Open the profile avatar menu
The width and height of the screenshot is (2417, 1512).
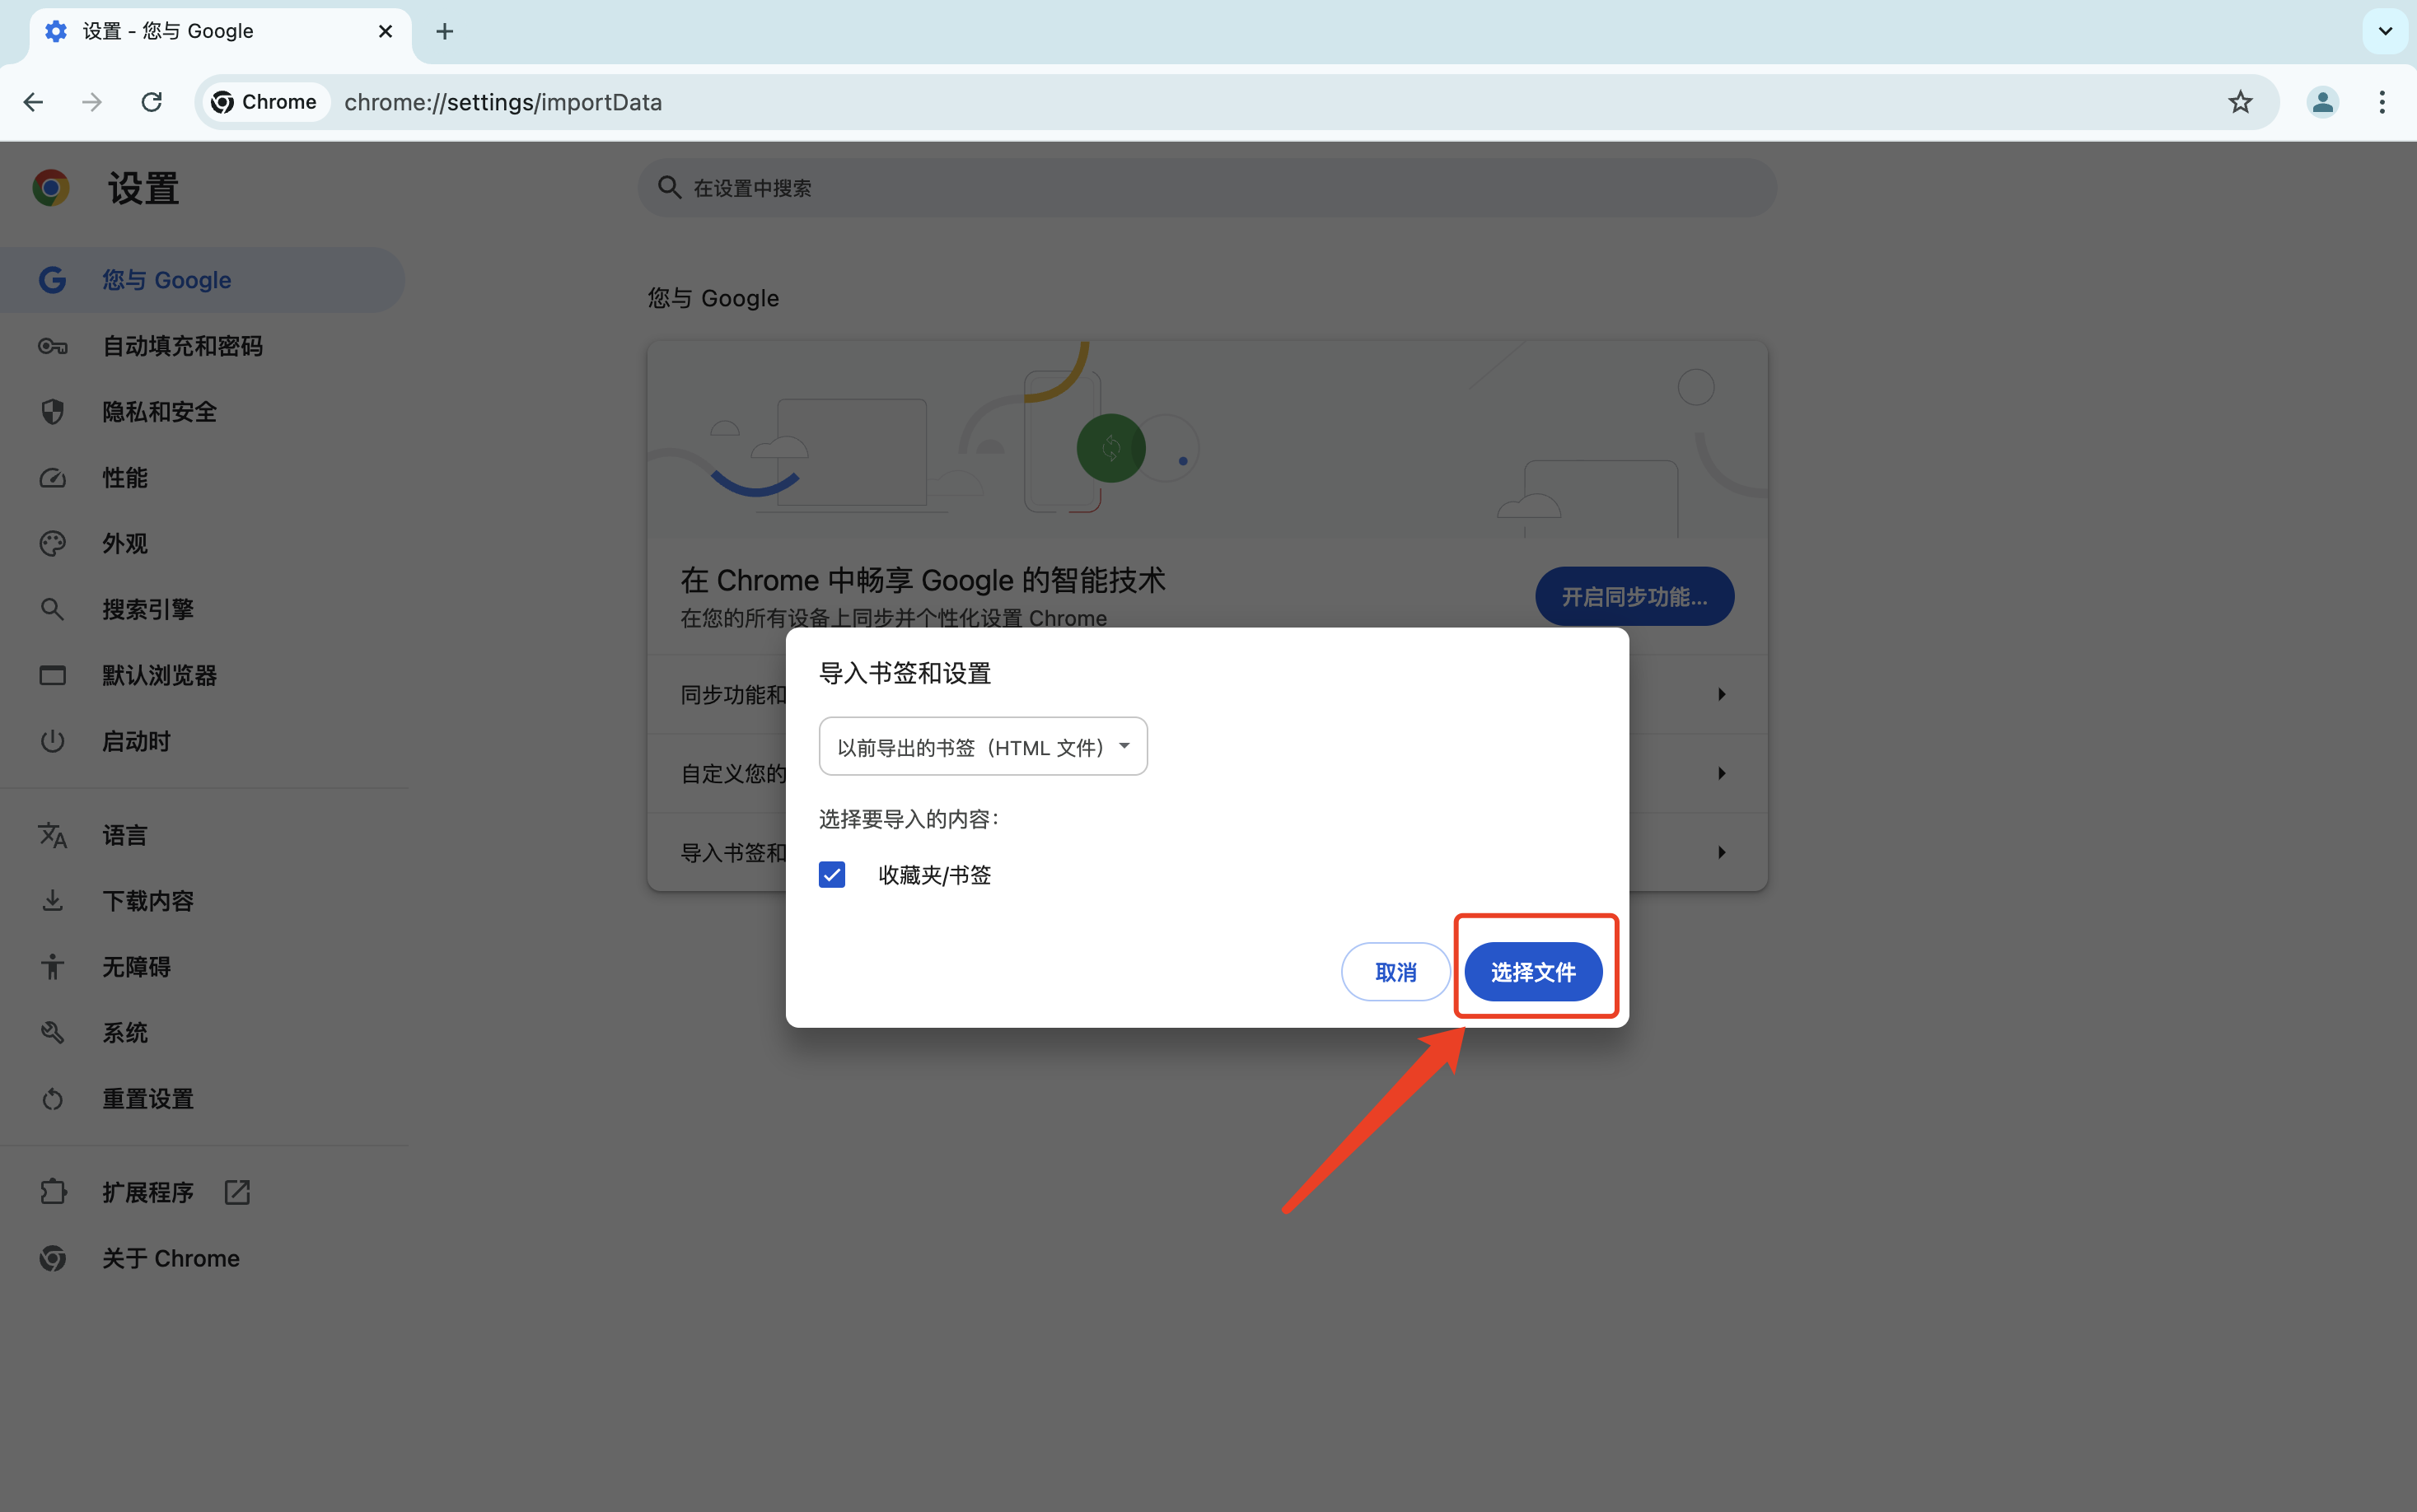coord(2322,102)
